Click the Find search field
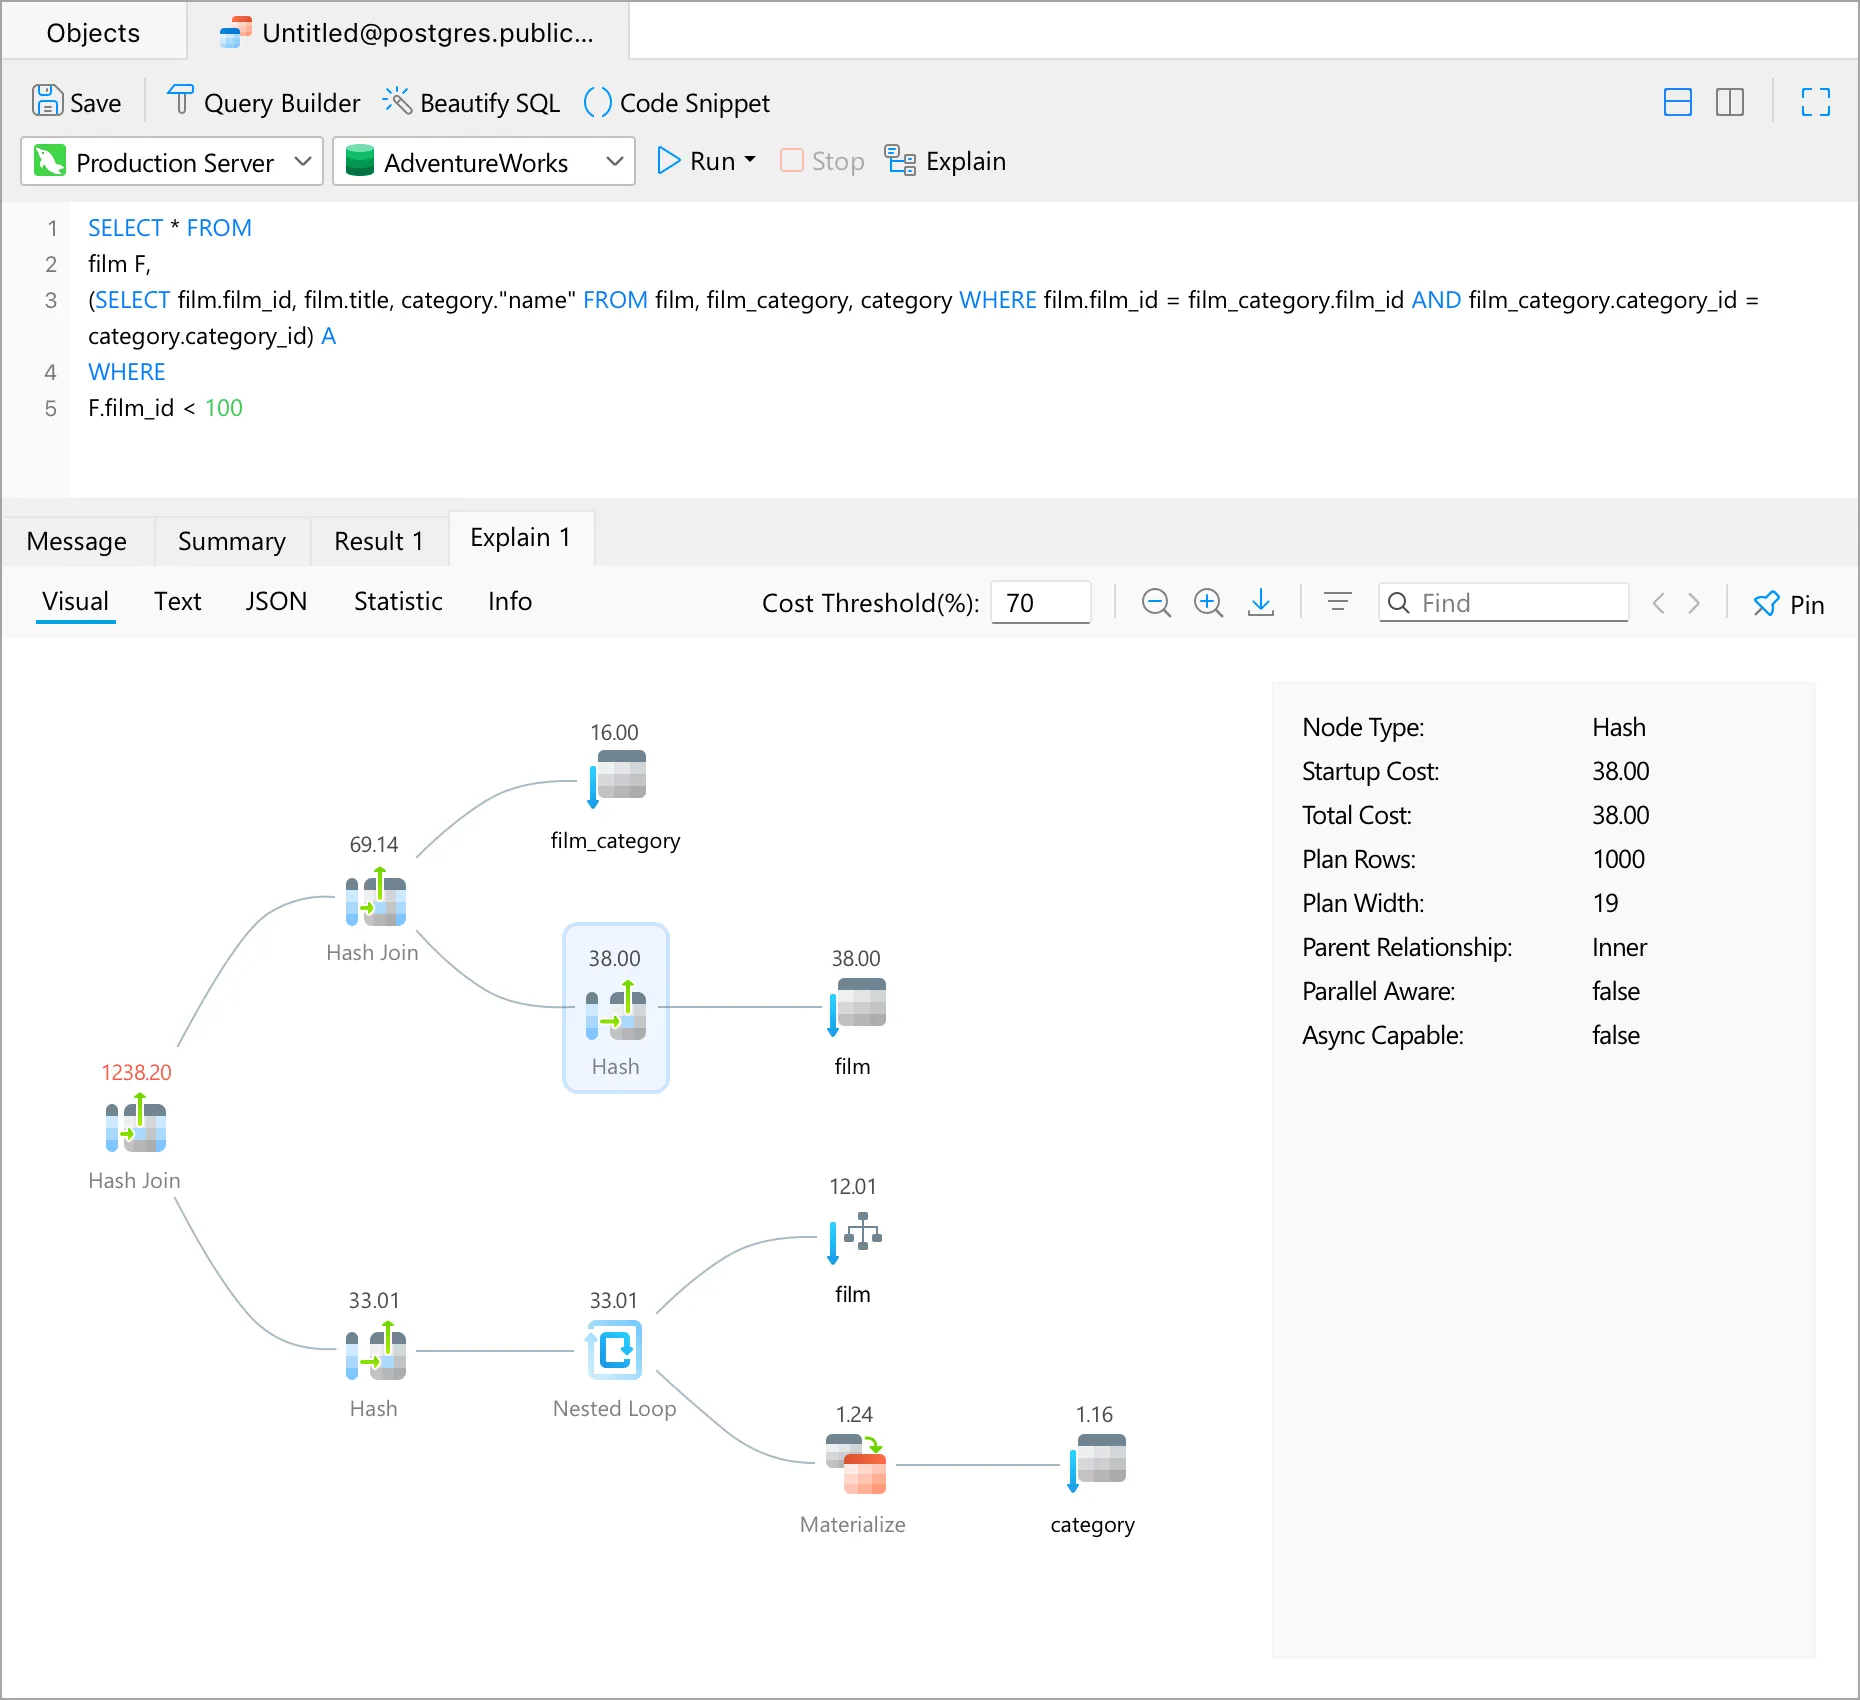 1504,603
